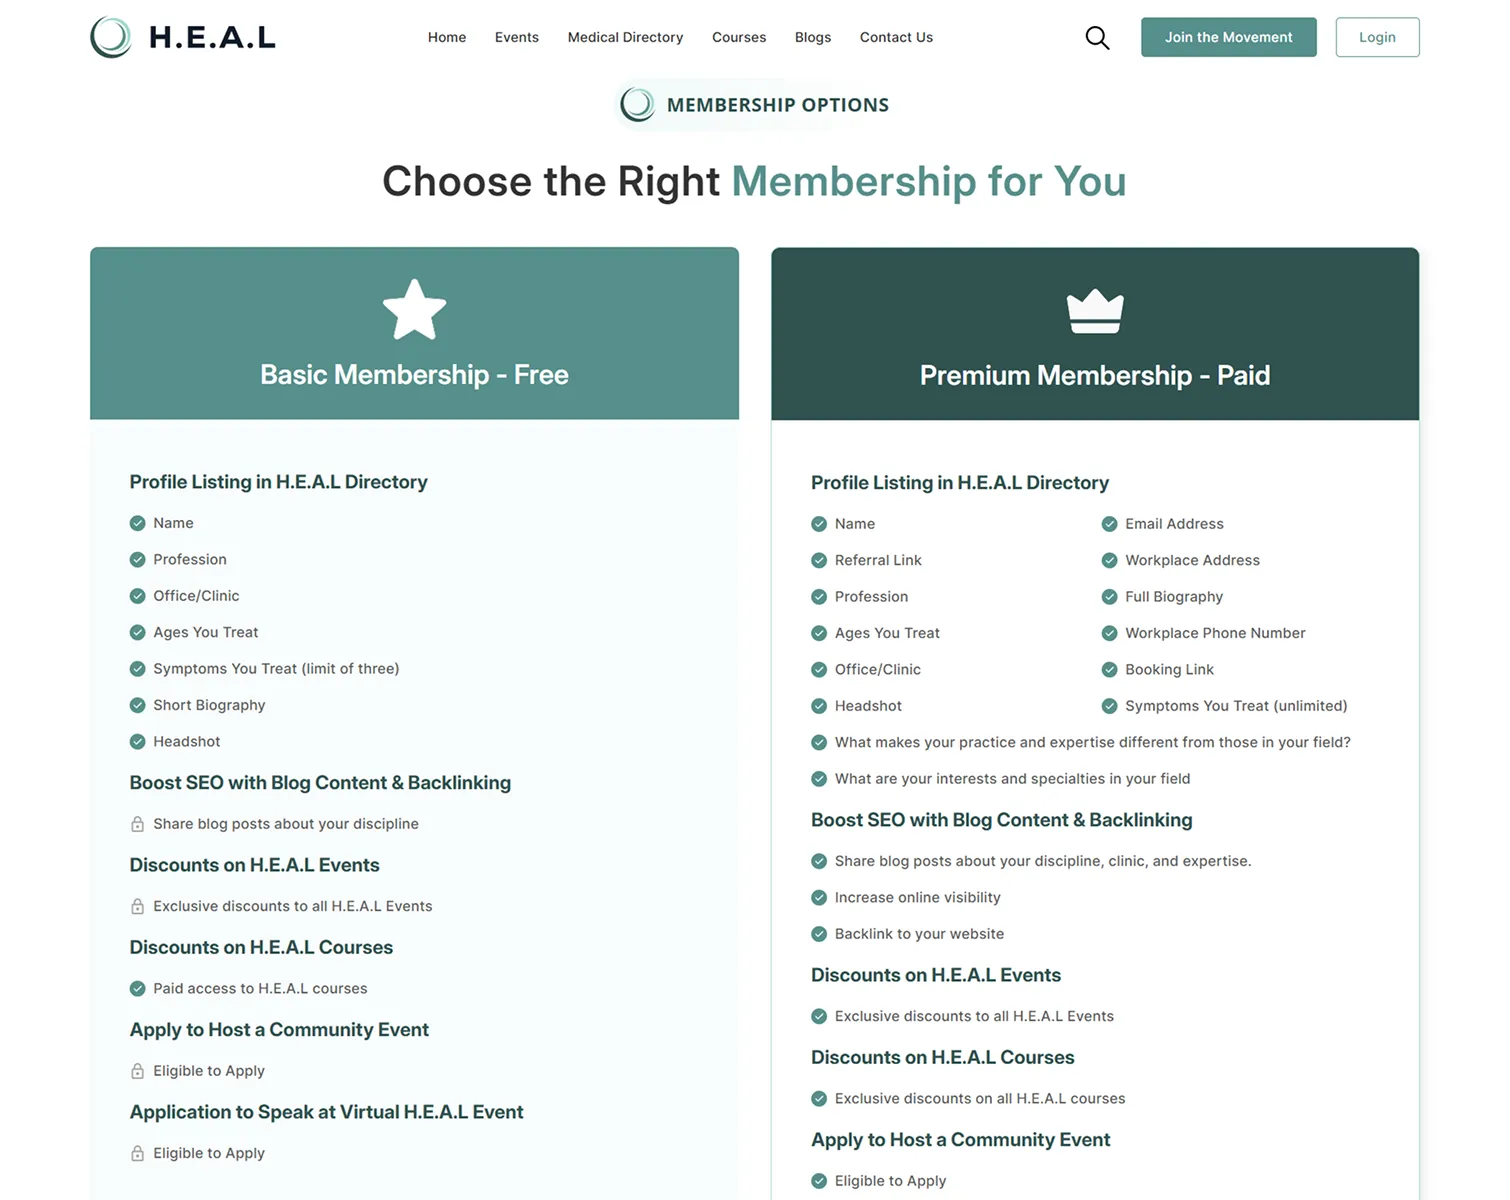
Task: Click the Login button
Action: 1377,37
